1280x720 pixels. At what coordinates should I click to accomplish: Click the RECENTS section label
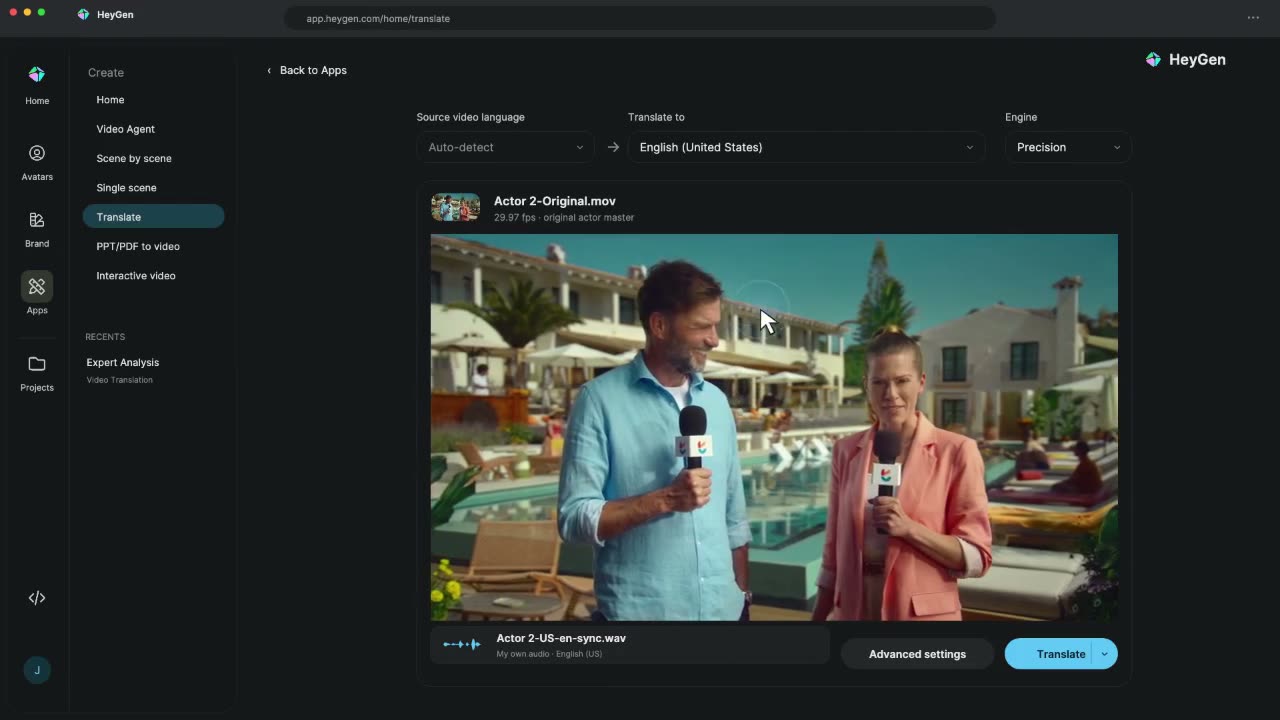click(x=105, y=337)
